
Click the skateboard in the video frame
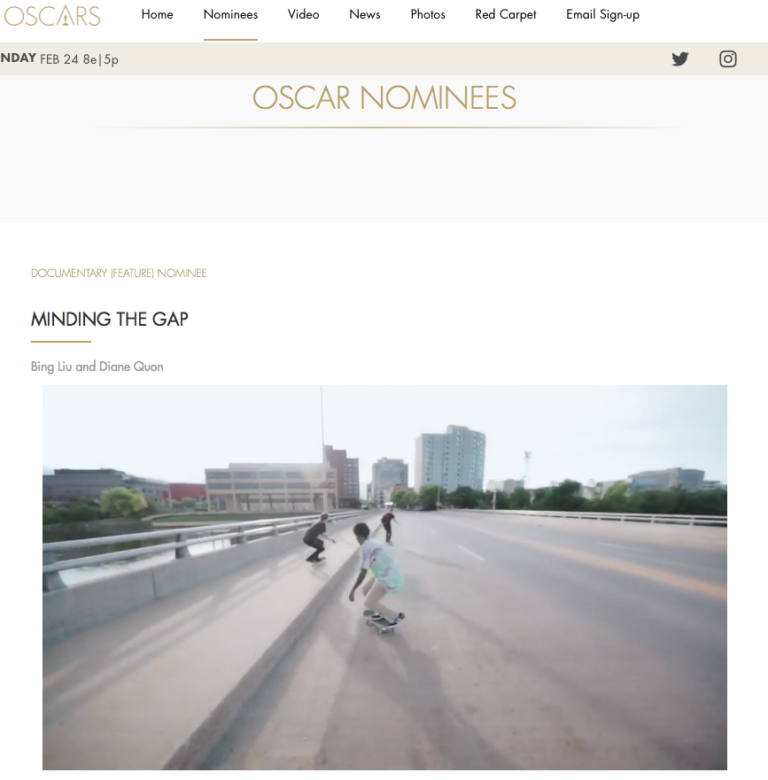coord(384,621)
